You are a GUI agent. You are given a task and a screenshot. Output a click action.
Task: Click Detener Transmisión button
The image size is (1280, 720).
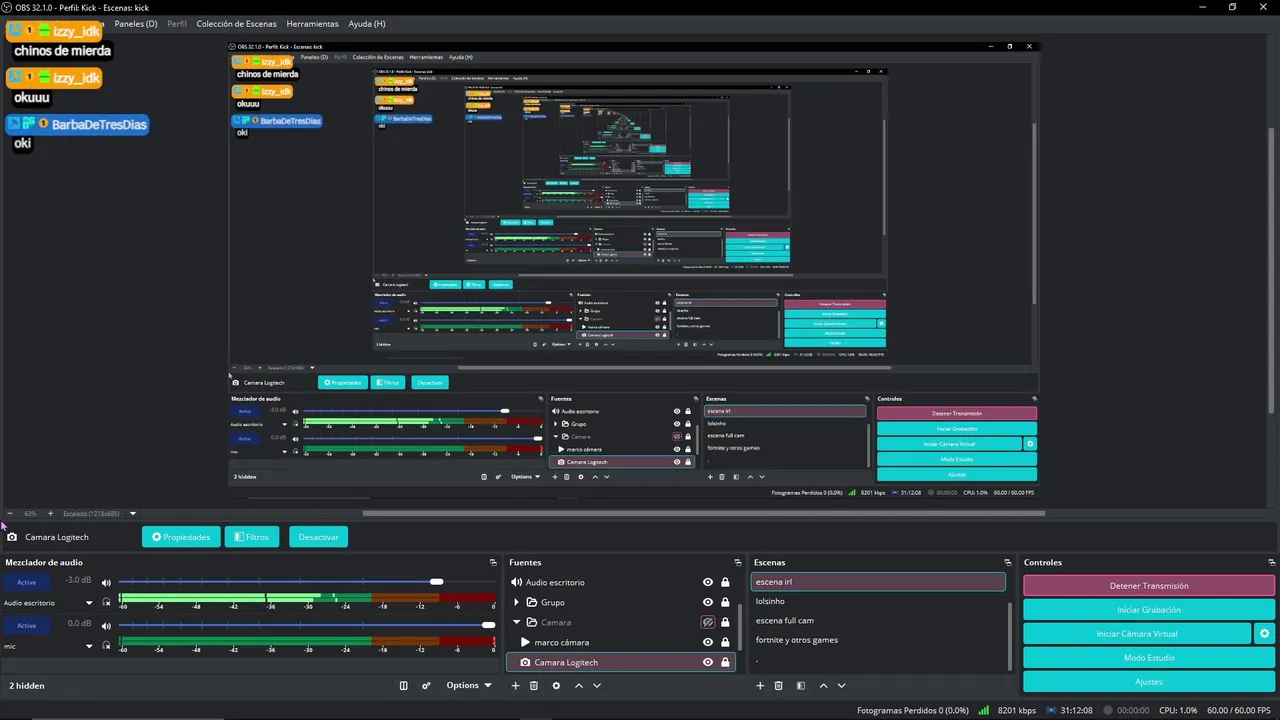tap(1149, 586)
